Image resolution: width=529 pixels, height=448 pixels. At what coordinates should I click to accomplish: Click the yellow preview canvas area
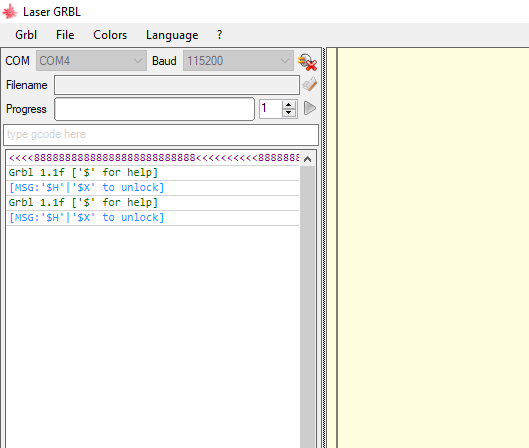point(433,248)
